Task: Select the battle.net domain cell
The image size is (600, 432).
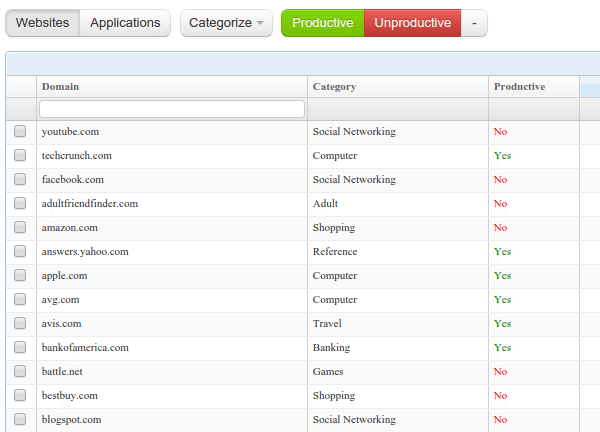Action: click(x=172, y=372)
